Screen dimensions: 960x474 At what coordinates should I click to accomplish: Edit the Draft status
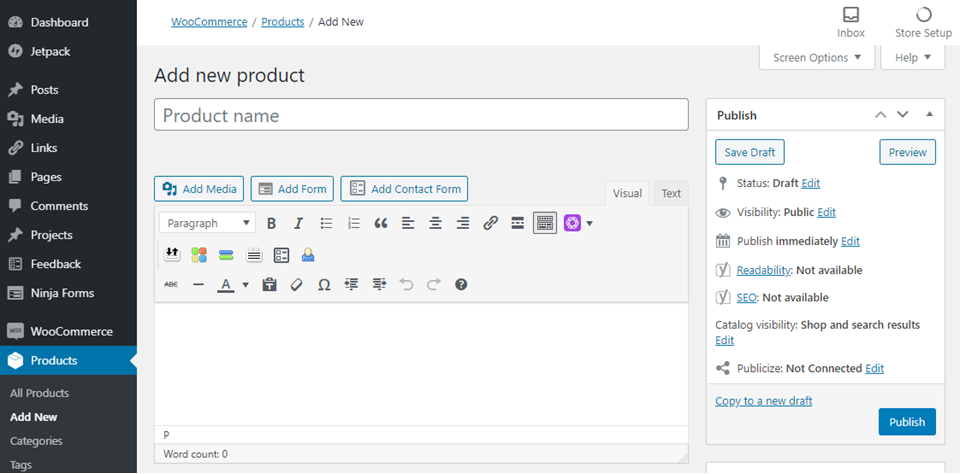click(x=811, y=183)
